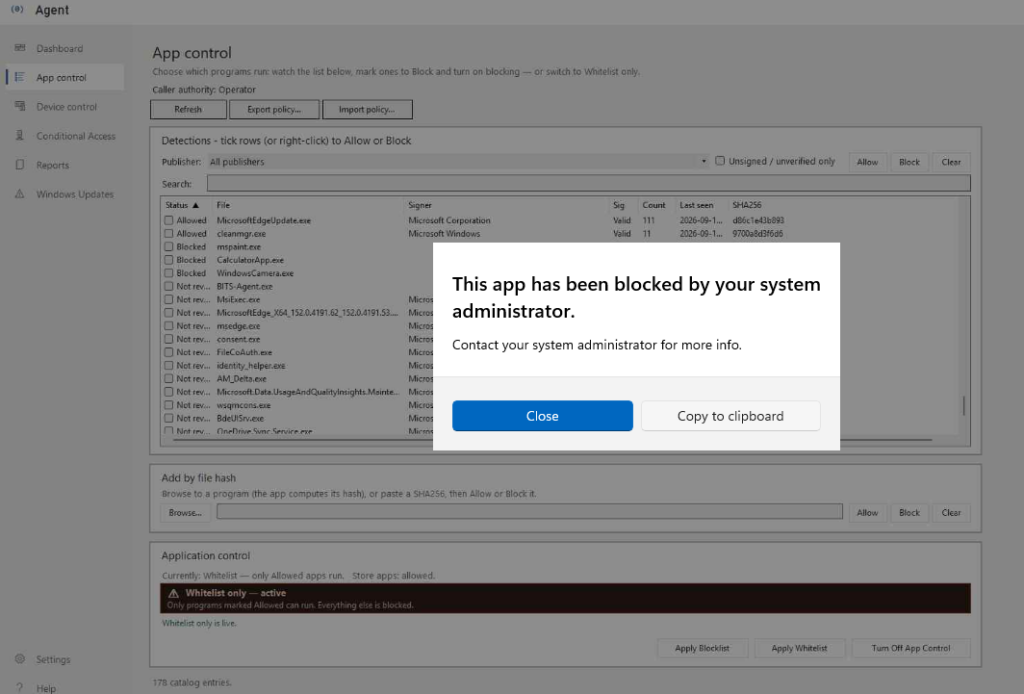Enable Unsigned / unverified only checkbox
Image resolution: width=1024 pixels, height=694 pixels.
pyautogui.click(x=720, y=161)
